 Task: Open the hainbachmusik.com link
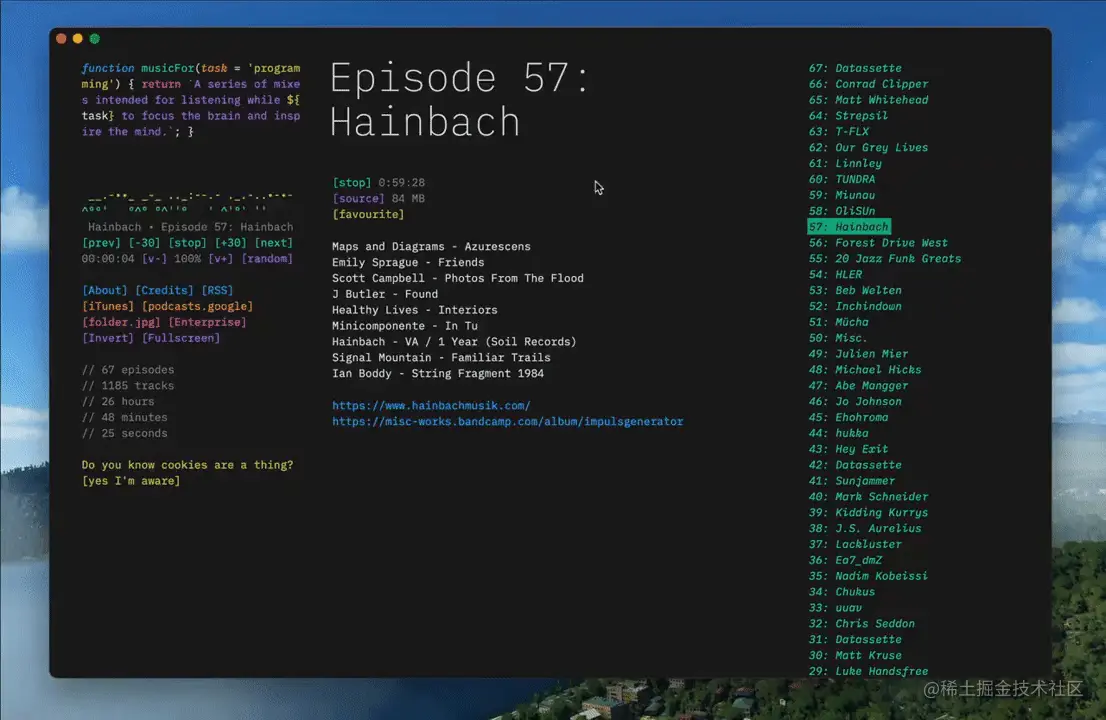tap(431, 405)
